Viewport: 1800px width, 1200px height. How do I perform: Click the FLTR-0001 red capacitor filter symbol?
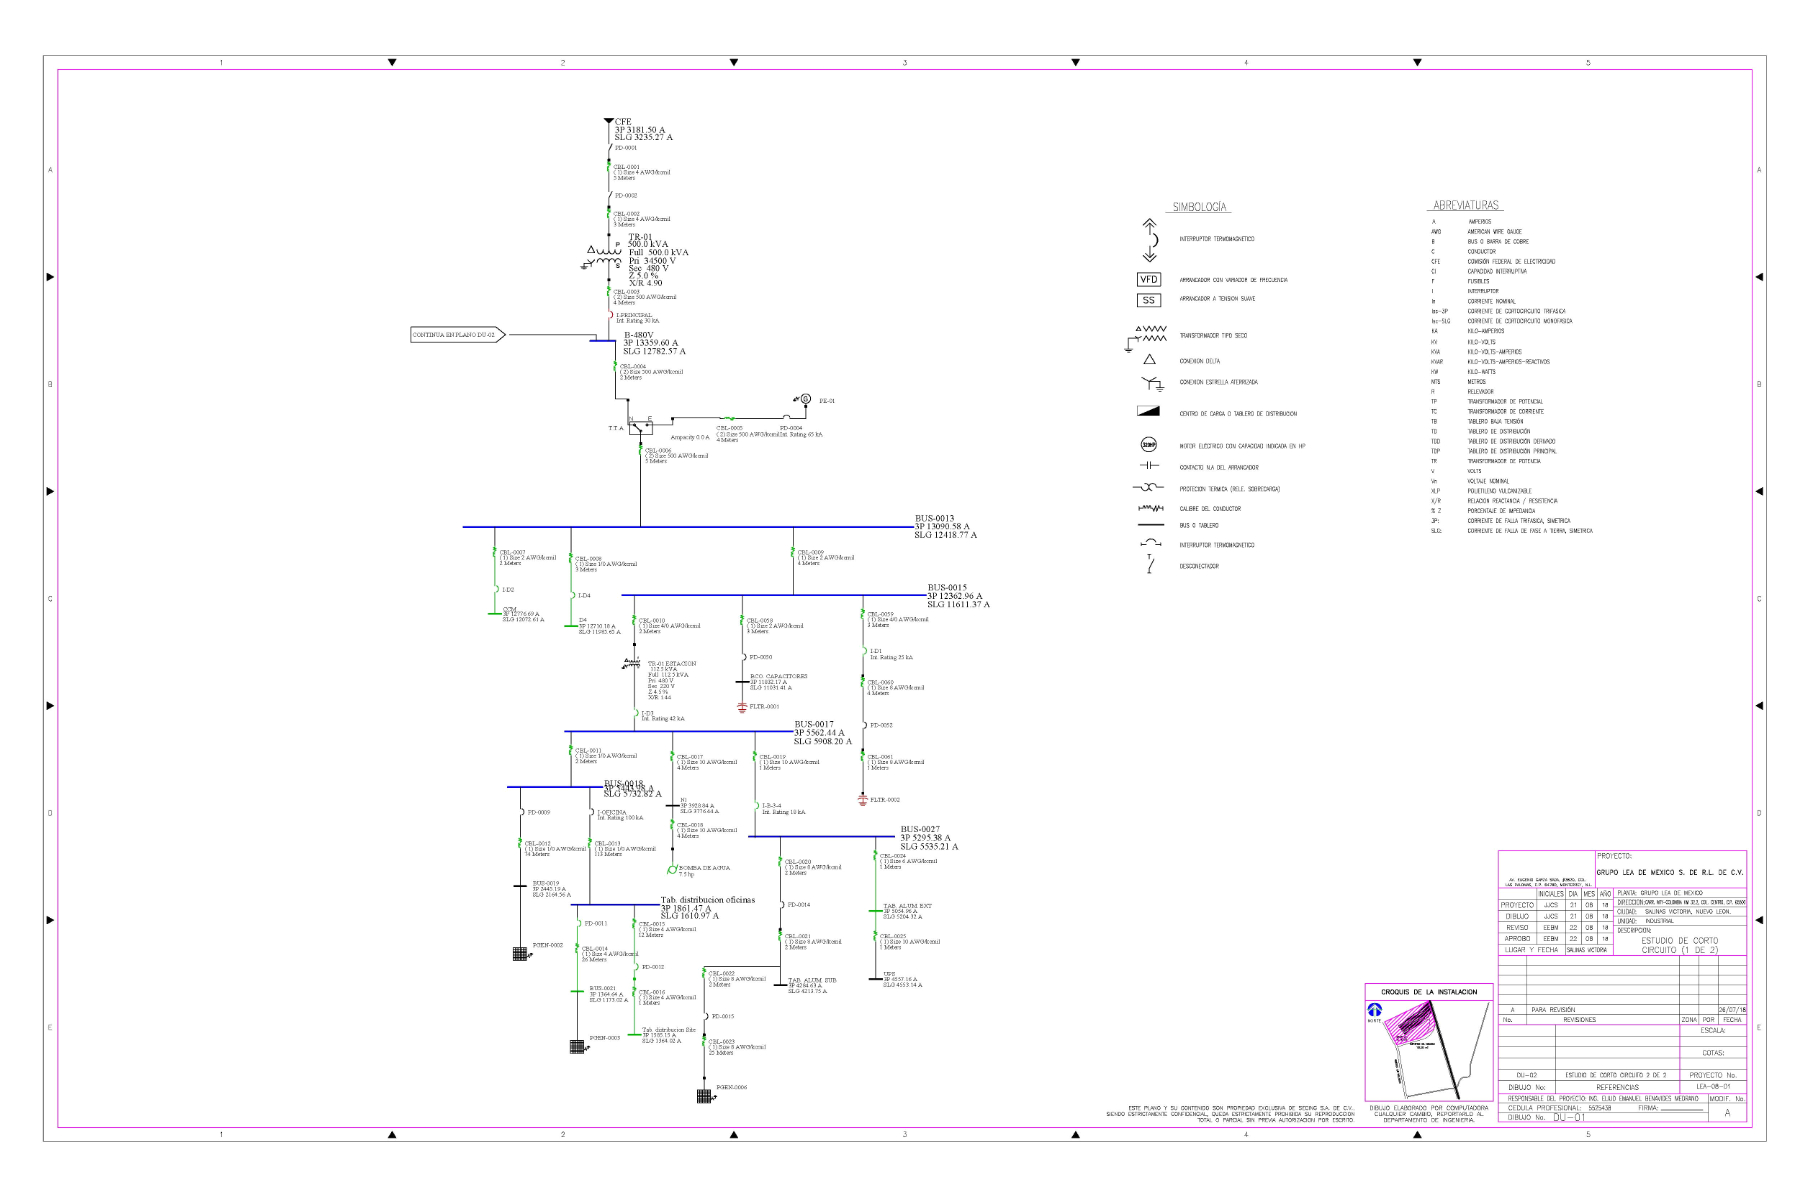tap(741, 707)
